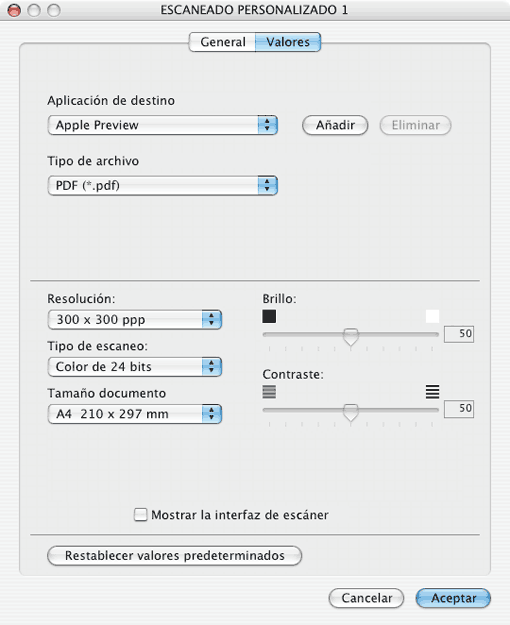
Task: Click the Apple Preview dropdown arrows
Action: (x=267, y=125)
